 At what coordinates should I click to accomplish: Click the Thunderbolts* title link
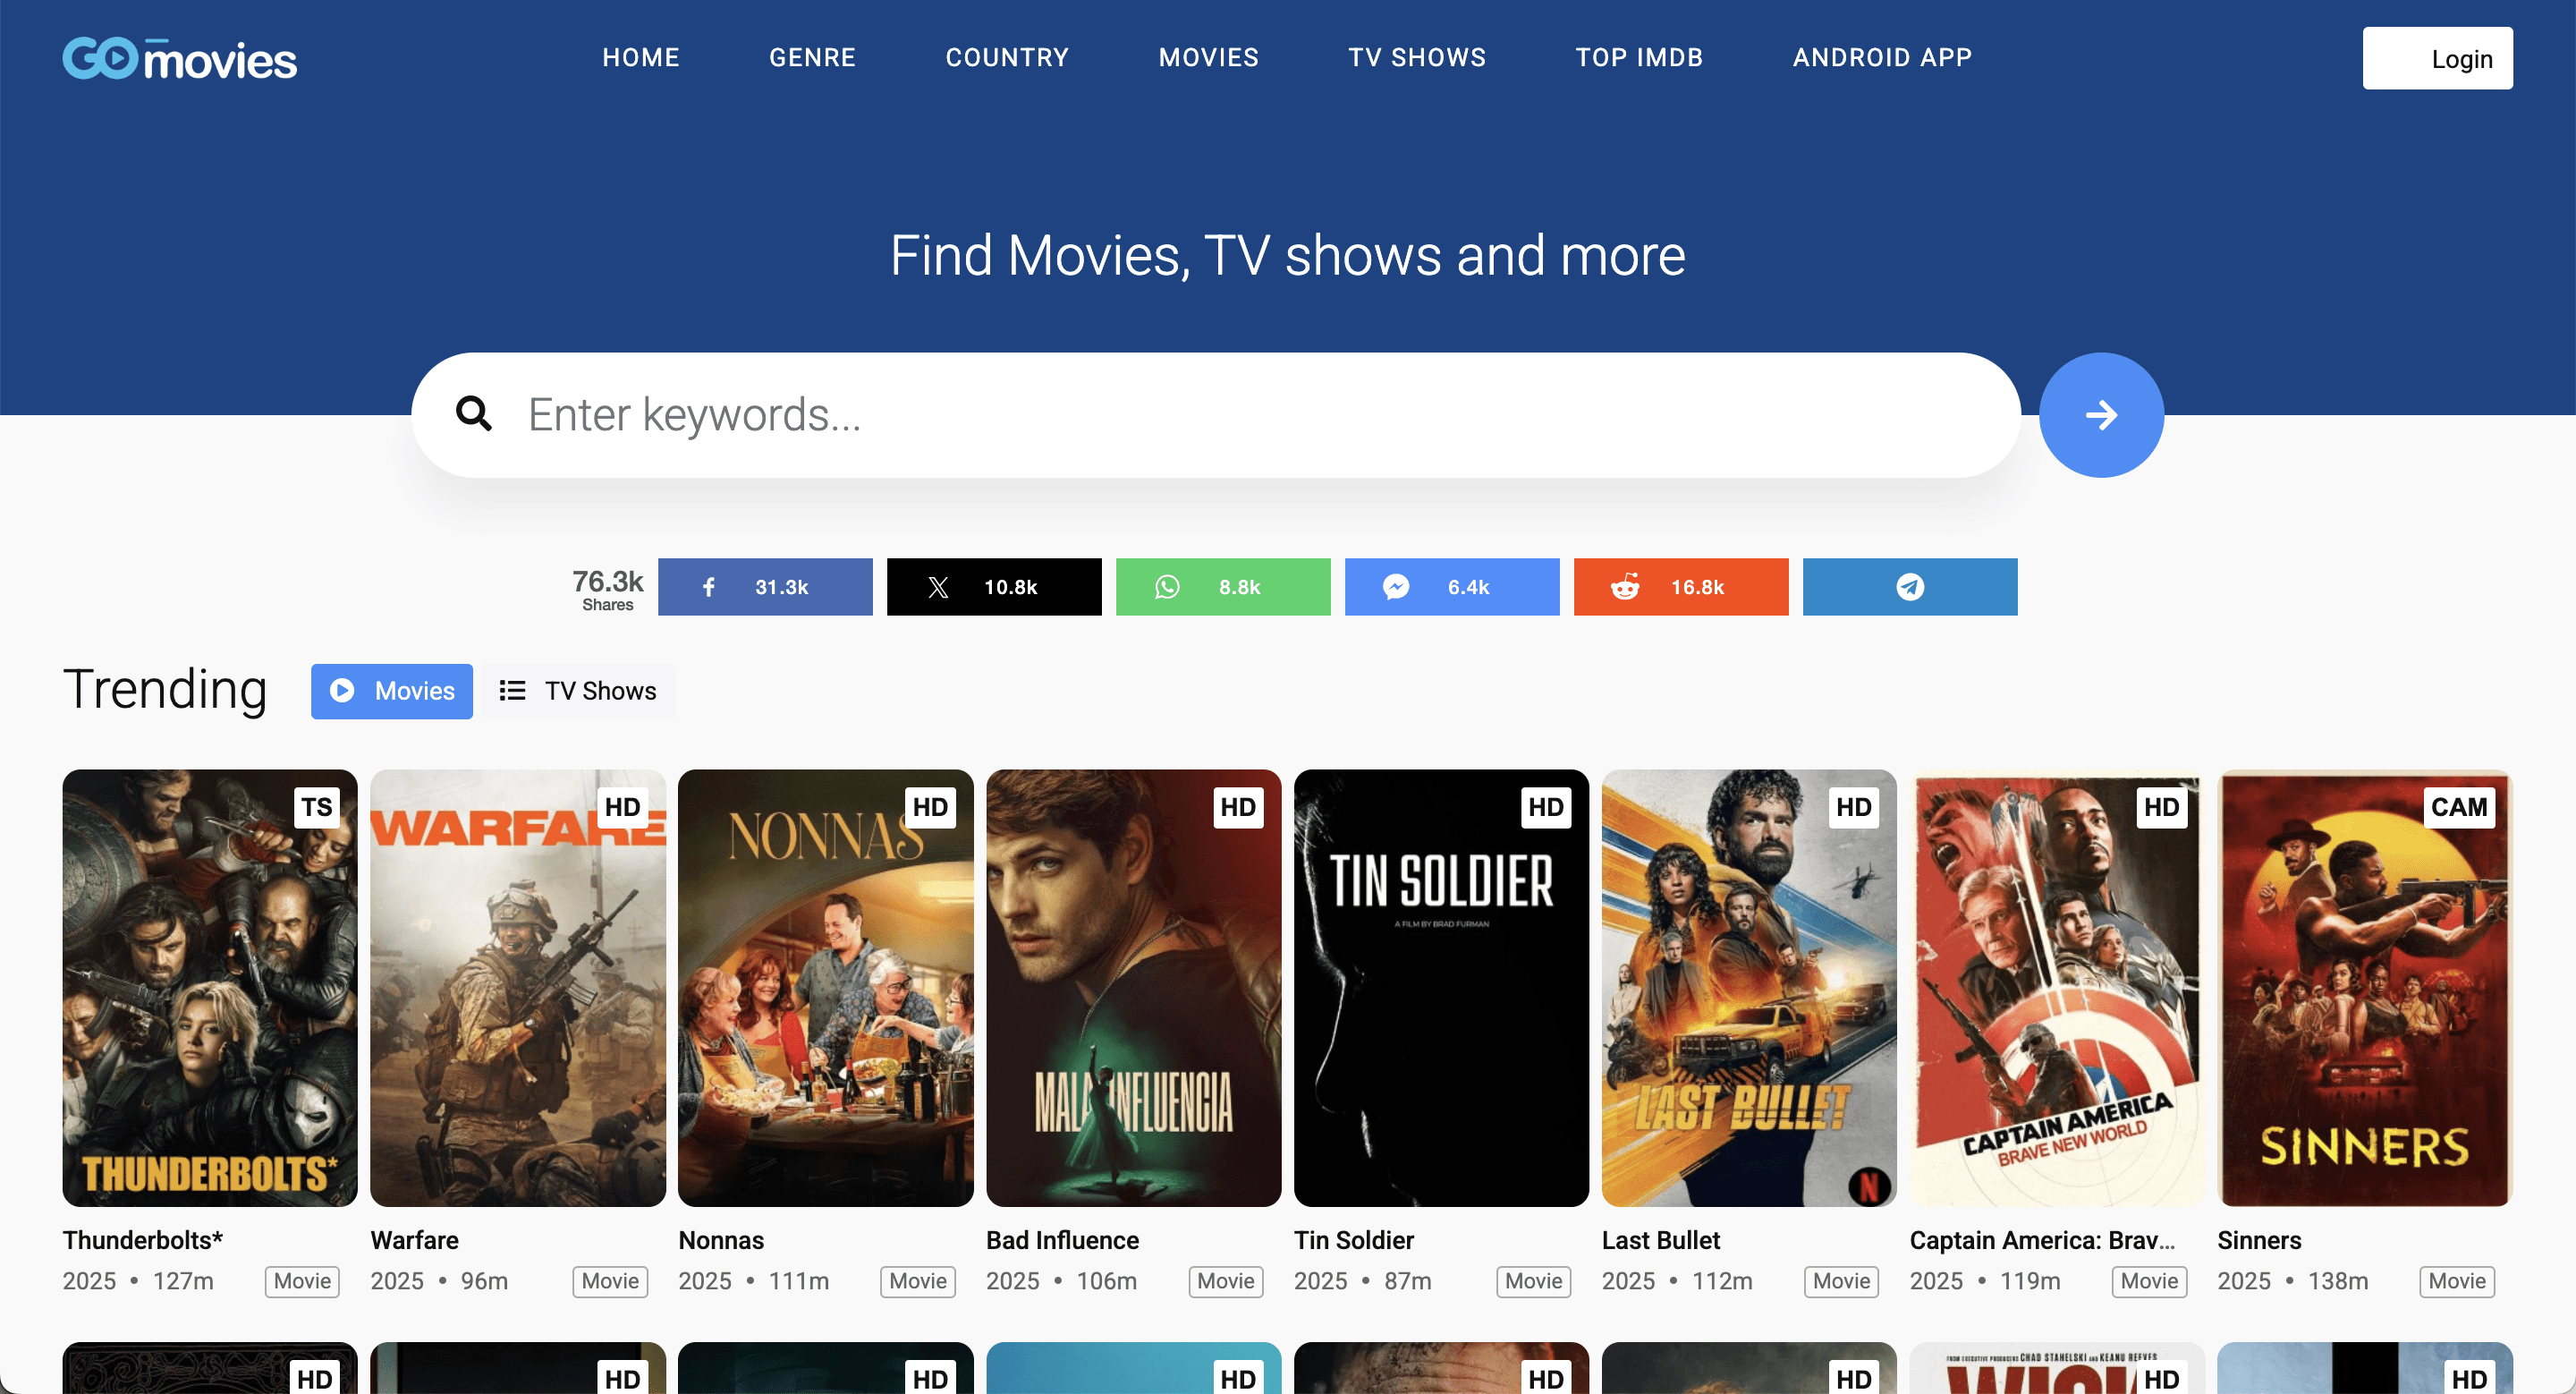click(143, 1240)
